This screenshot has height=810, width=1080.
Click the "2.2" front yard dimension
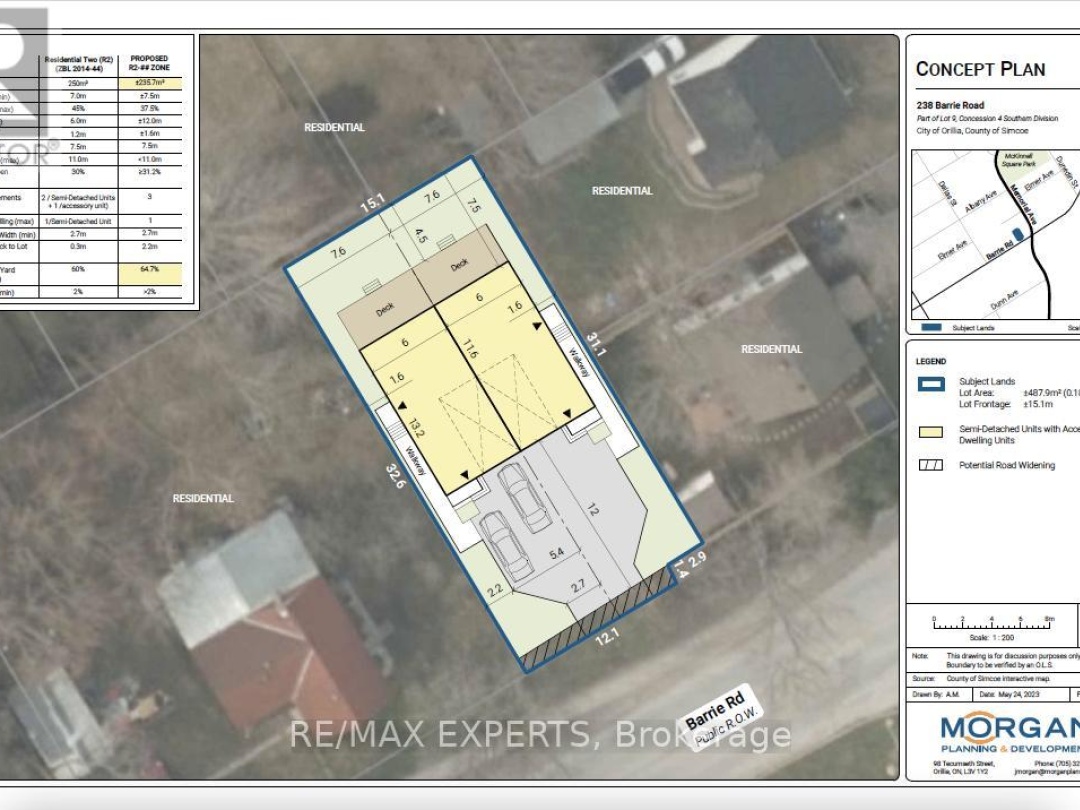[495, 590]
